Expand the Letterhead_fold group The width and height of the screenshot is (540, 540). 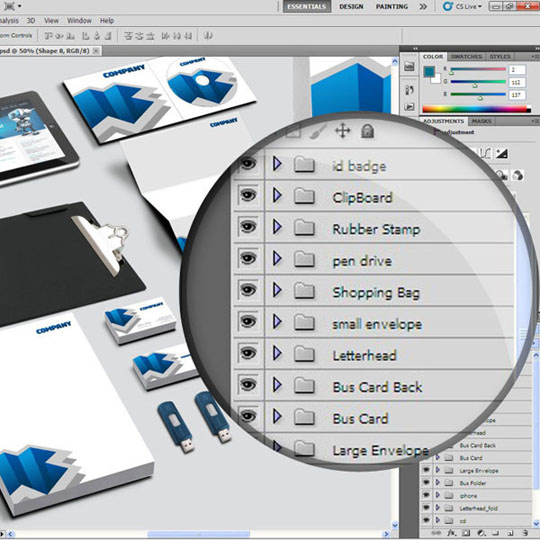coord(438,508)
